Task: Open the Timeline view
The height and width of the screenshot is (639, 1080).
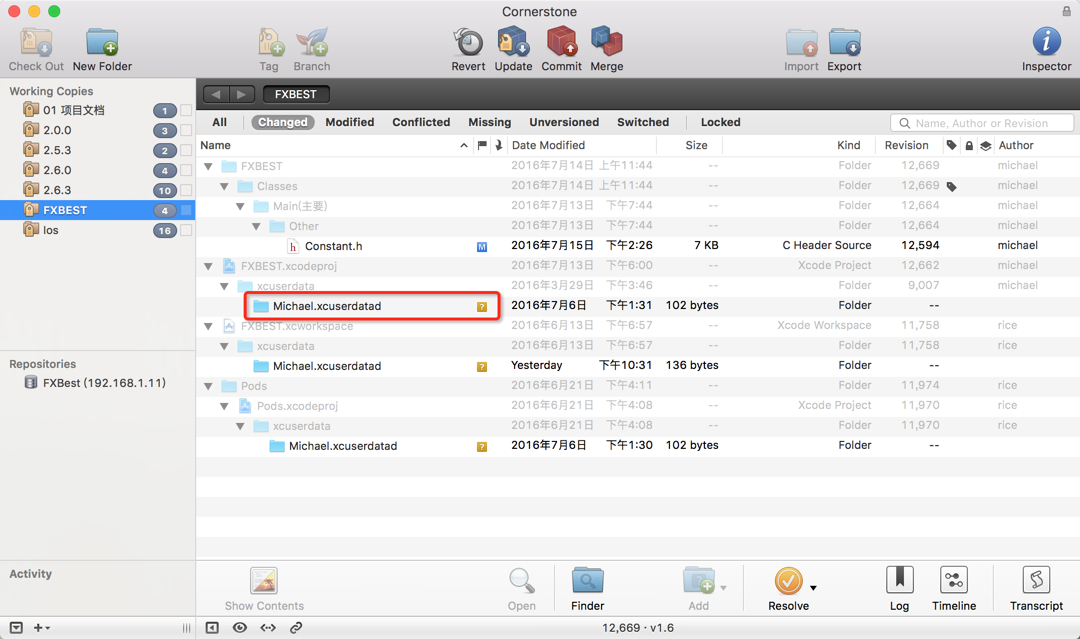Action: [x=954, y=581]
